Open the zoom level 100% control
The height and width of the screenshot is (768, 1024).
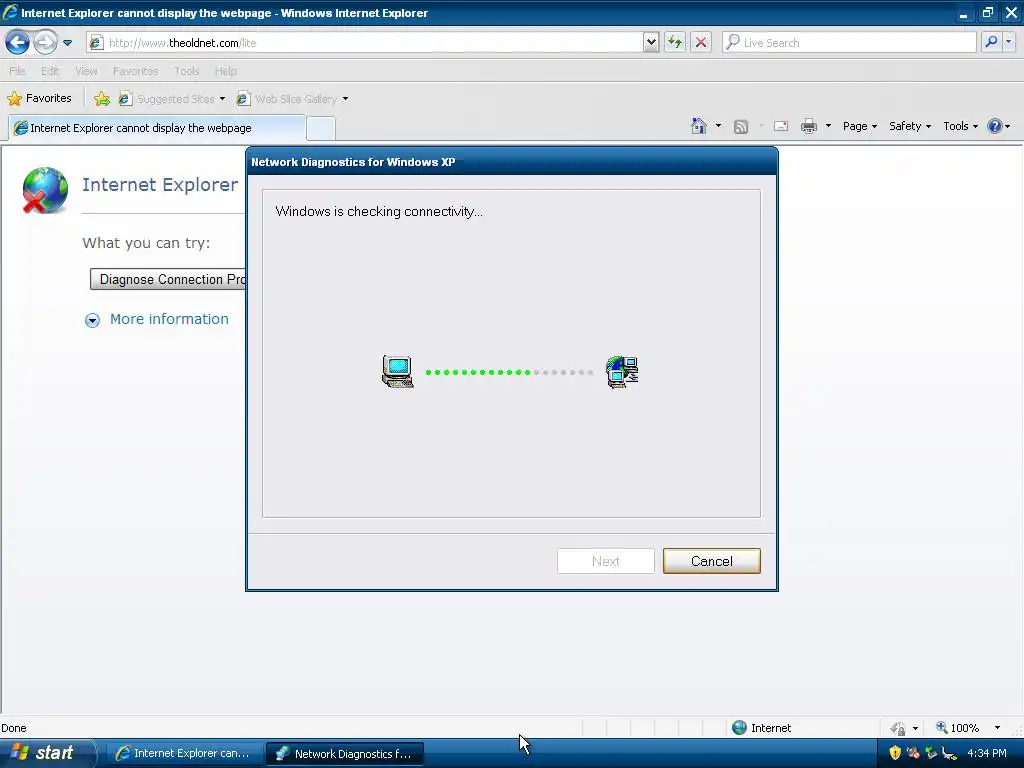pos(957,728)
